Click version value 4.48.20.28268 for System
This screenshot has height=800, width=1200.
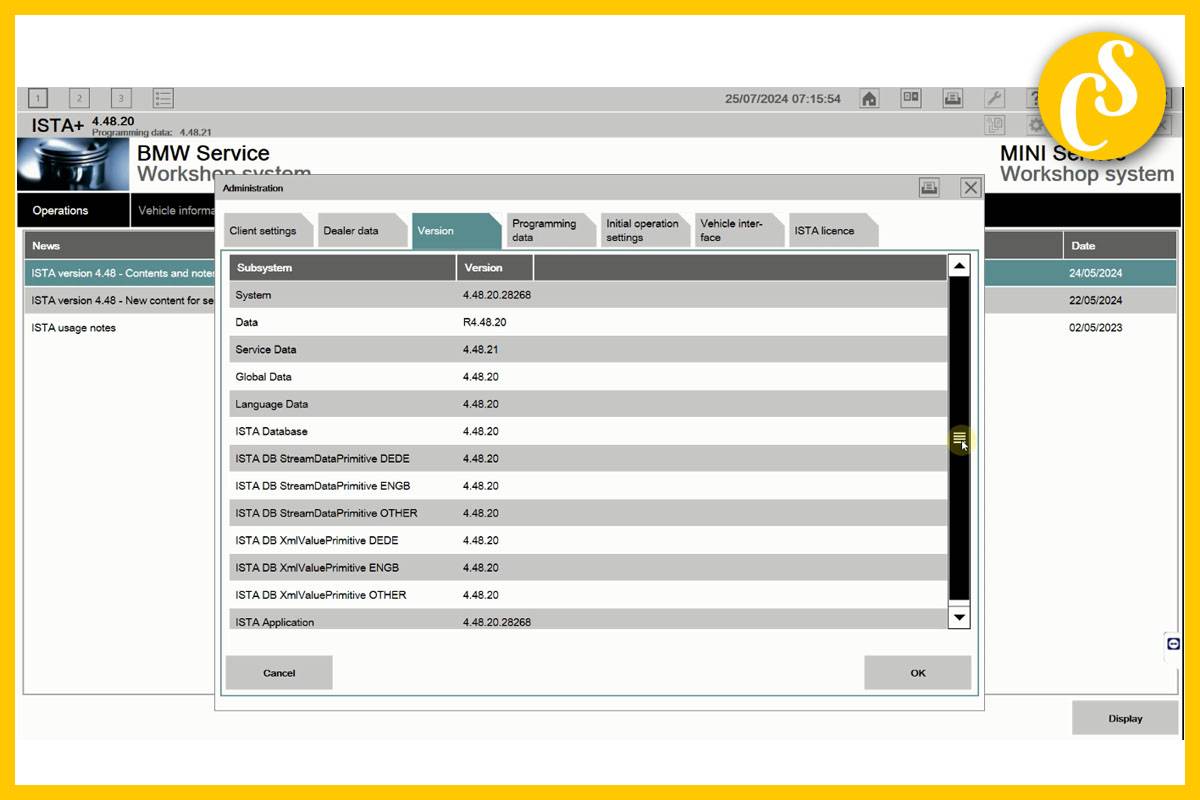(497, 295)
